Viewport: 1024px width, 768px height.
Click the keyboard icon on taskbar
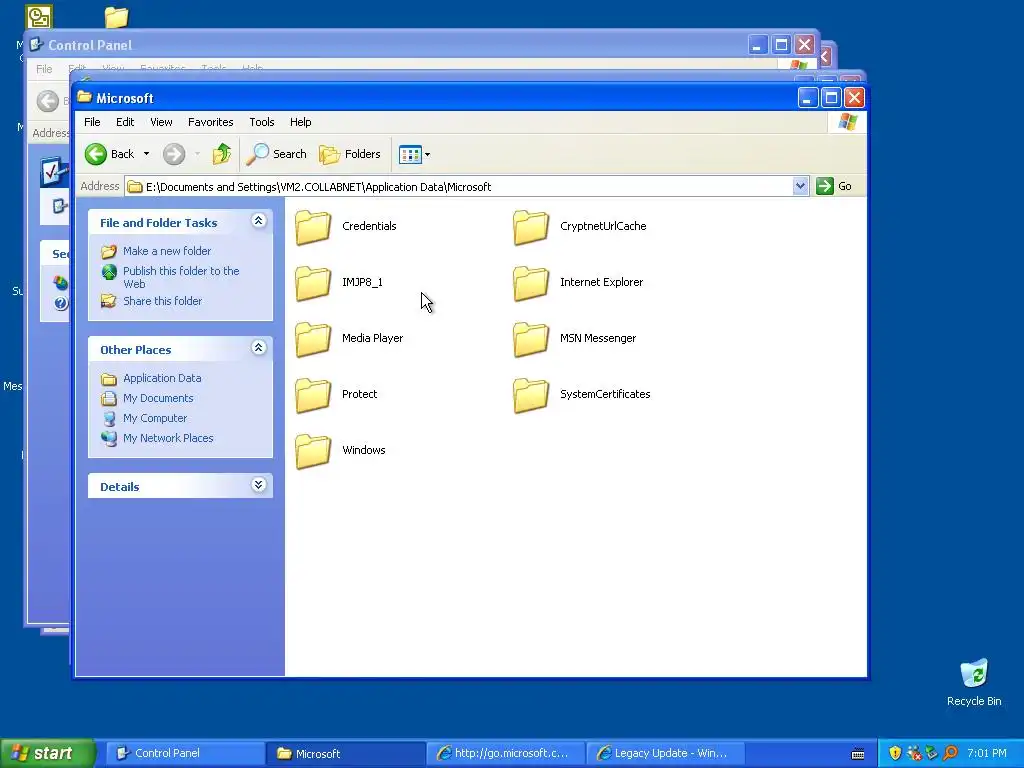click(858, 754)
